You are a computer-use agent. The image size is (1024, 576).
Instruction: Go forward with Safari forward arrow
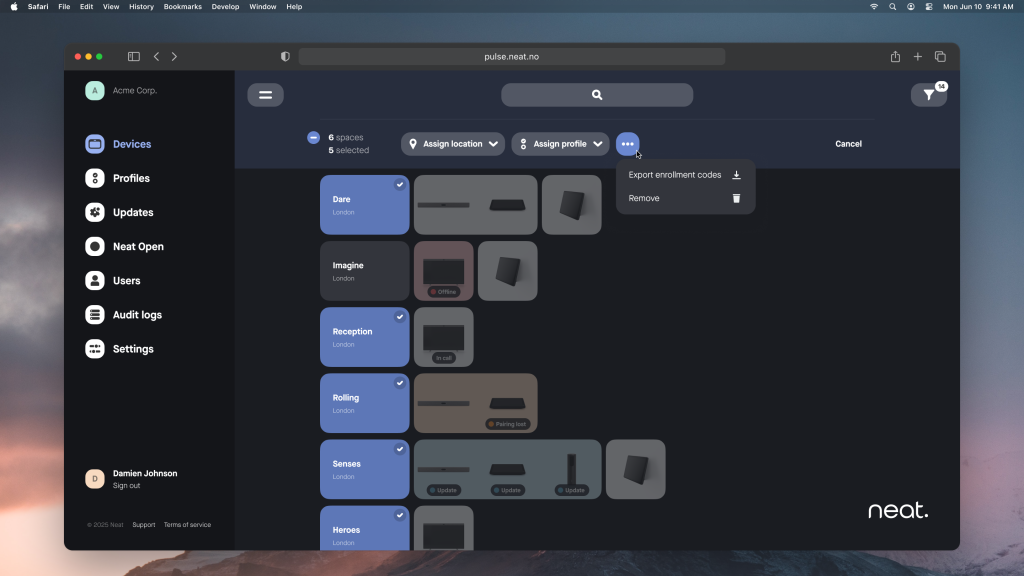[x=174, y=57]
